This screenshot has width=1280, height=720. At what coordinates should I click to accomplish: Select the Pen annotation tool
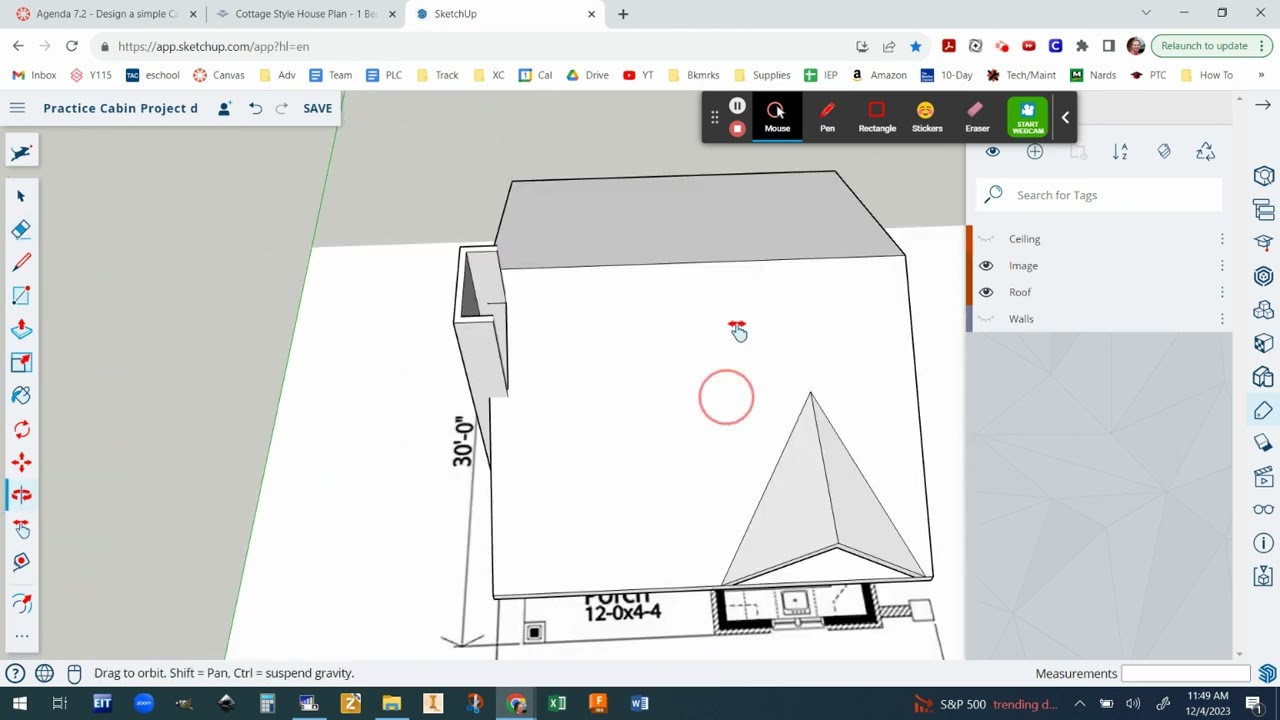click(827, 117)
